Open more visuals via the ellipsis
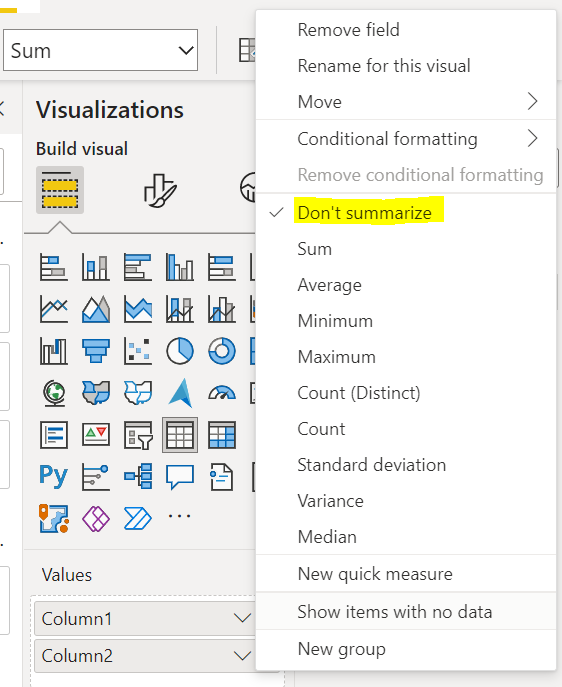Screen dimensions: 562x687 tap(180, 516)
